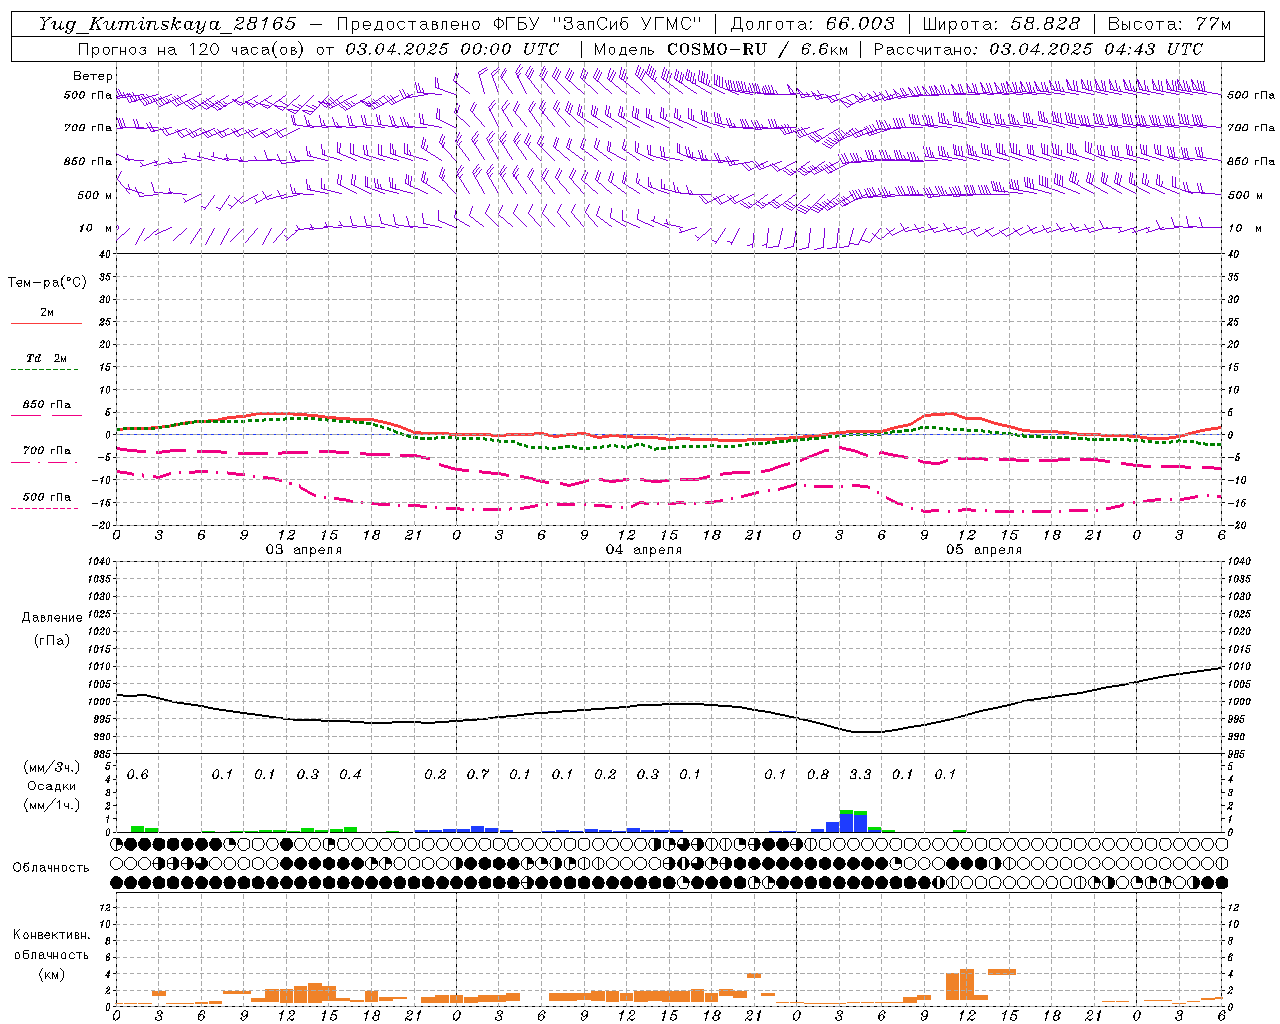Select the Широта: 58.828 value
Viewport: 1280px width, 1024px height.
pyautogui.click(x=1001, y=24)
